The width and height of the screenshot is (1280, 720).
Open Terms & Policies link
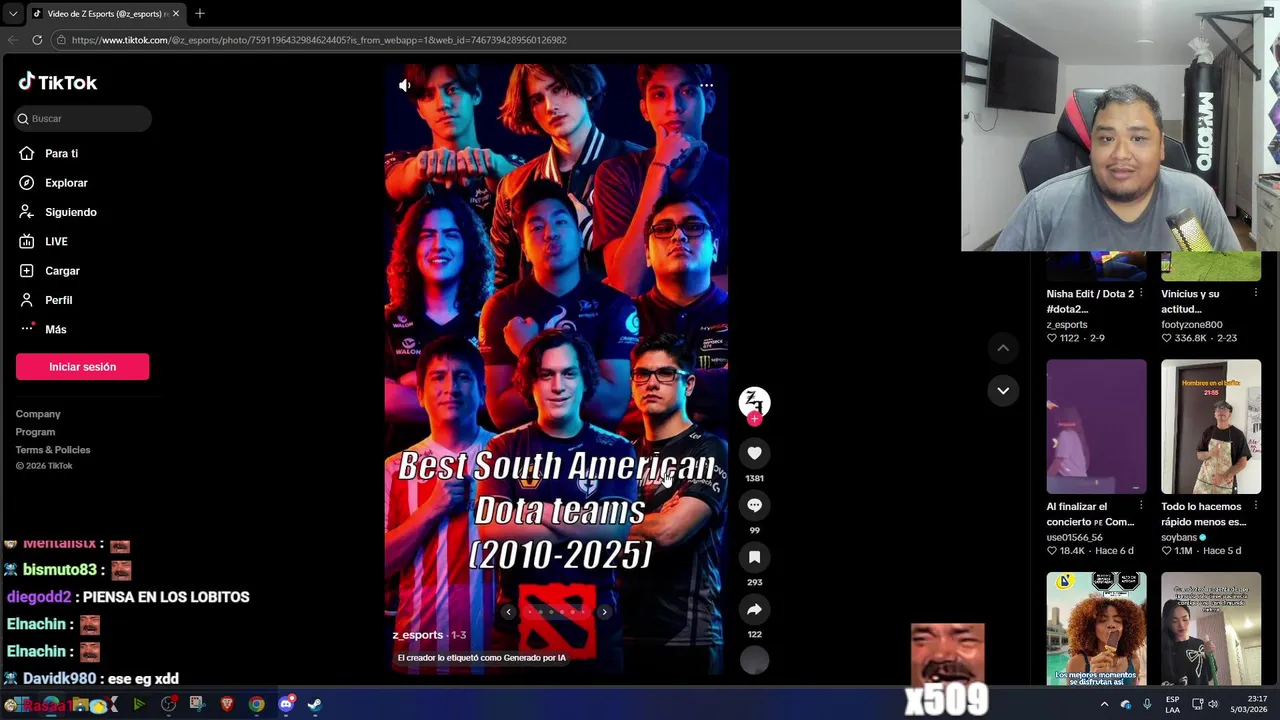click(x=53, y=450)
